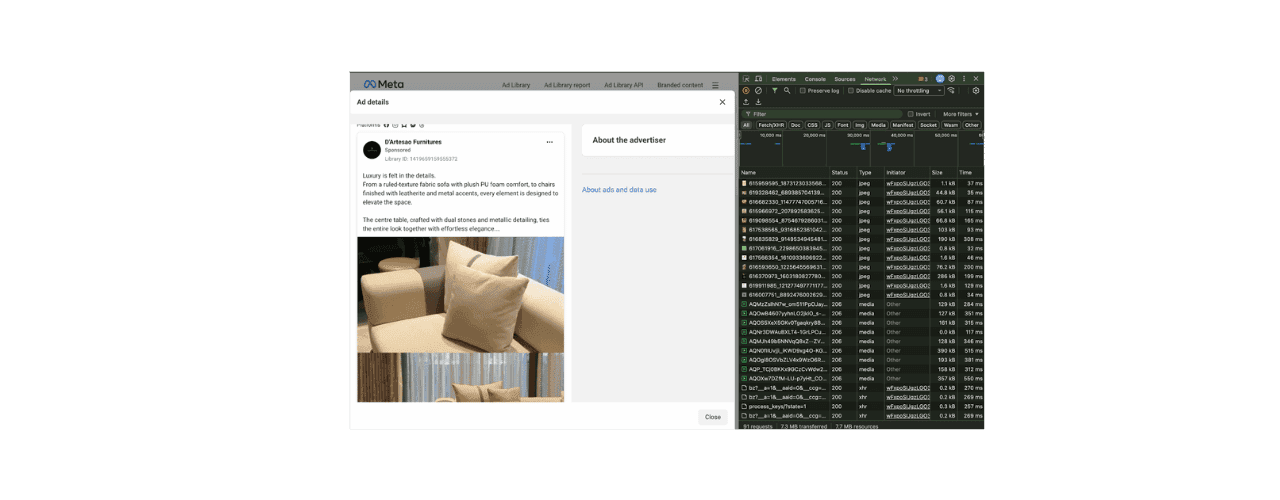Sort requests by the Size column
1280x500 pixels.
pos(943,172)
